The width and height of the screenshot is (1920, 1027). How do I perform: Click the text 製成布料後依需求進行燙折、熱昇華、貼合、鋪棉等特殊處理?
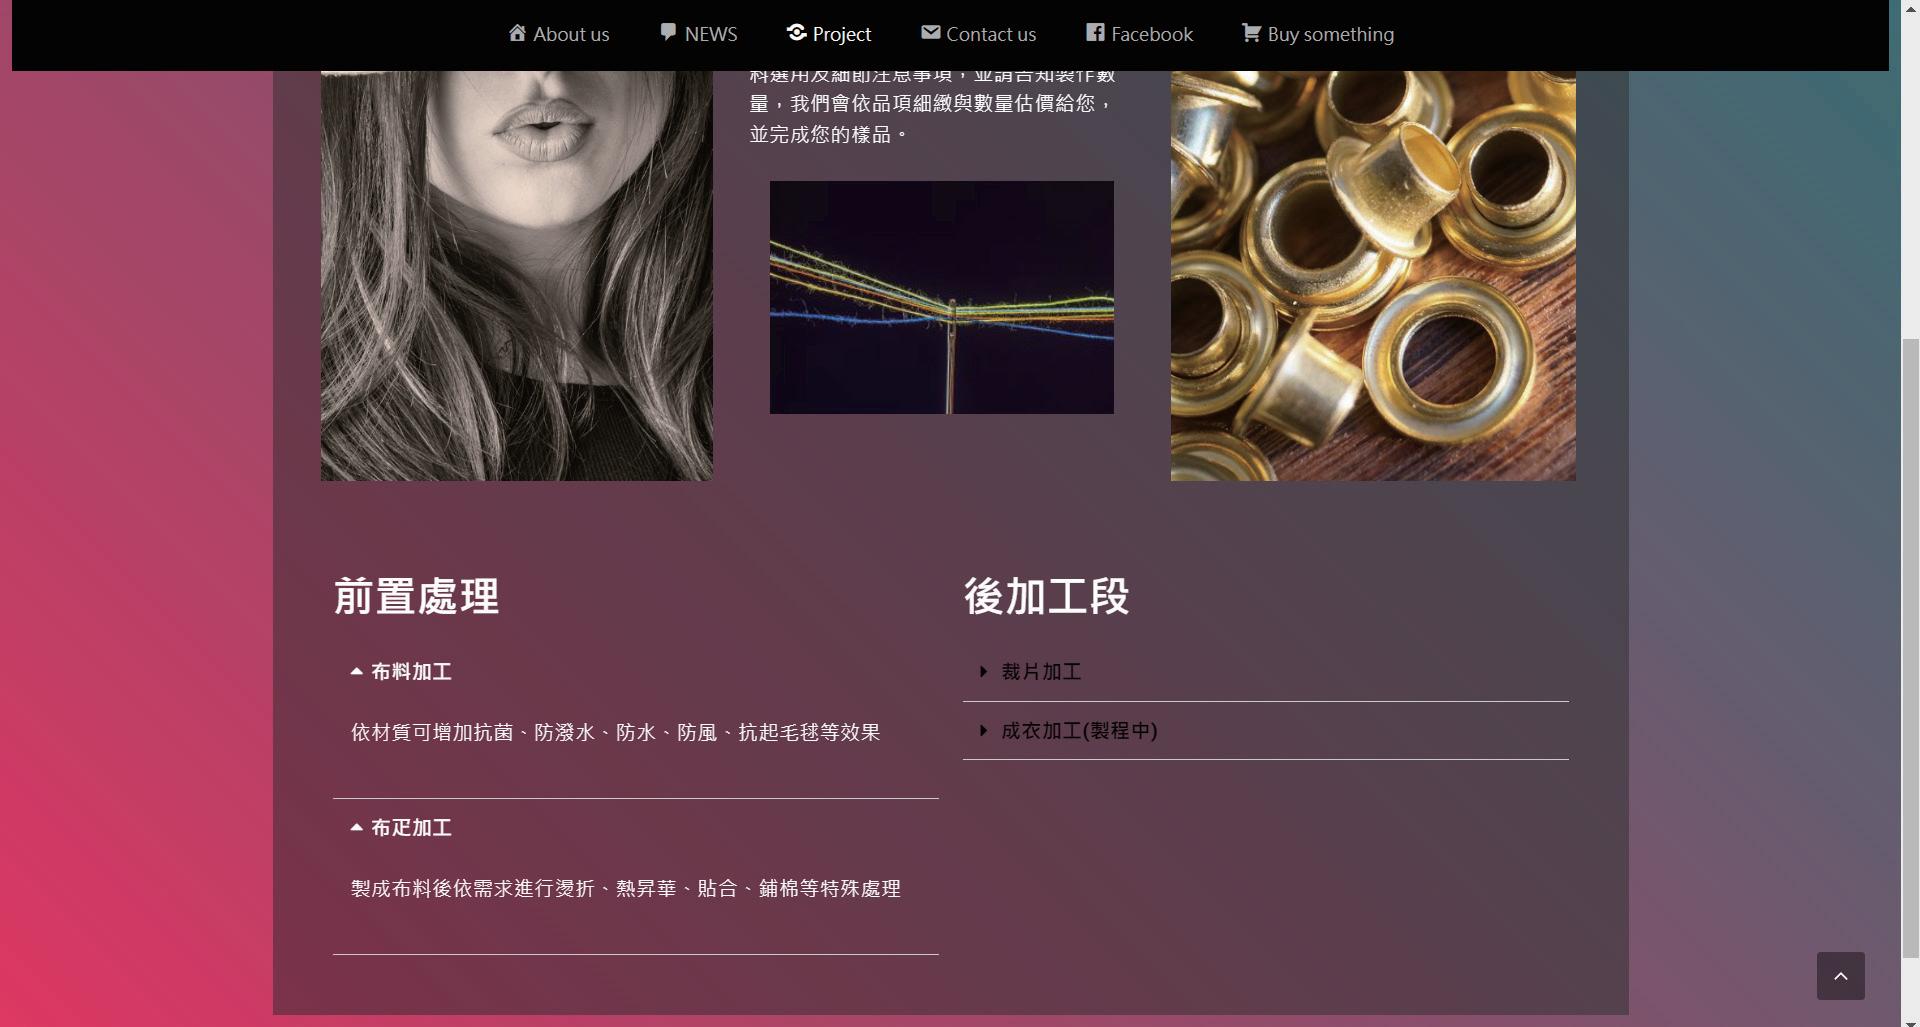pyautogui.click(x=625, y=889)
